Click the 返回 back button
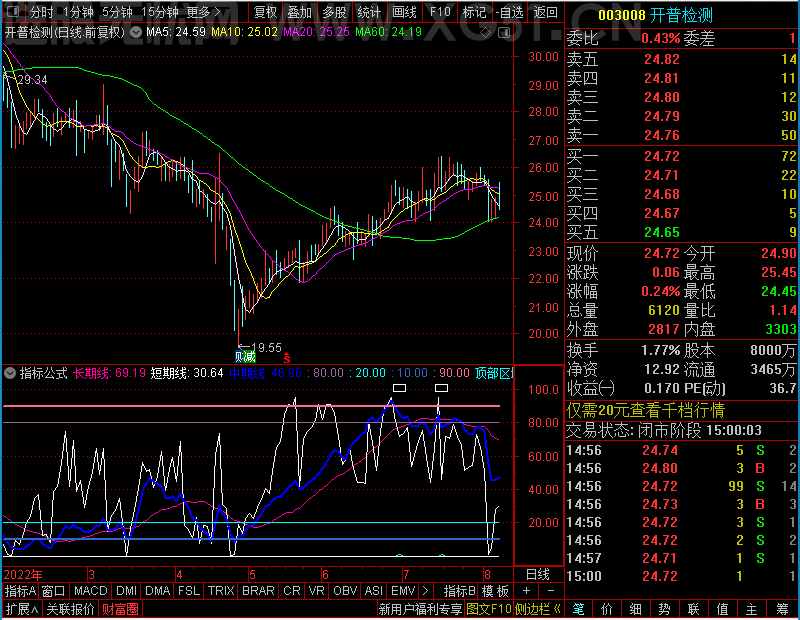The width and height of the screenshot is (800, 620). tap(545, 12)
